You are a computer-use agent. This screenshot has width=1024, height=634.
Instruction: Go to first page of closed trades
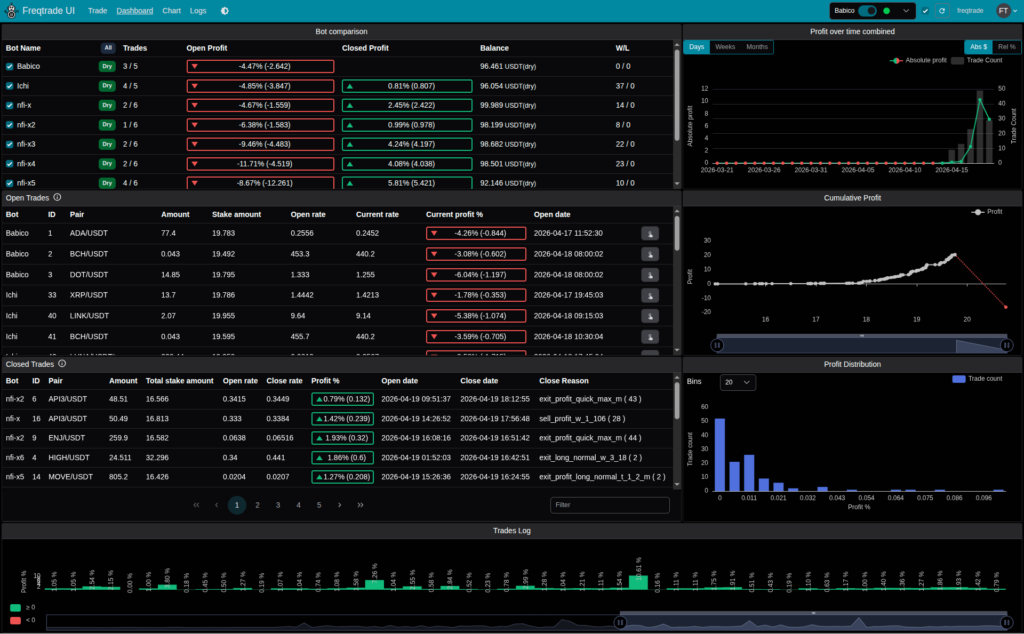click(196, 505)
